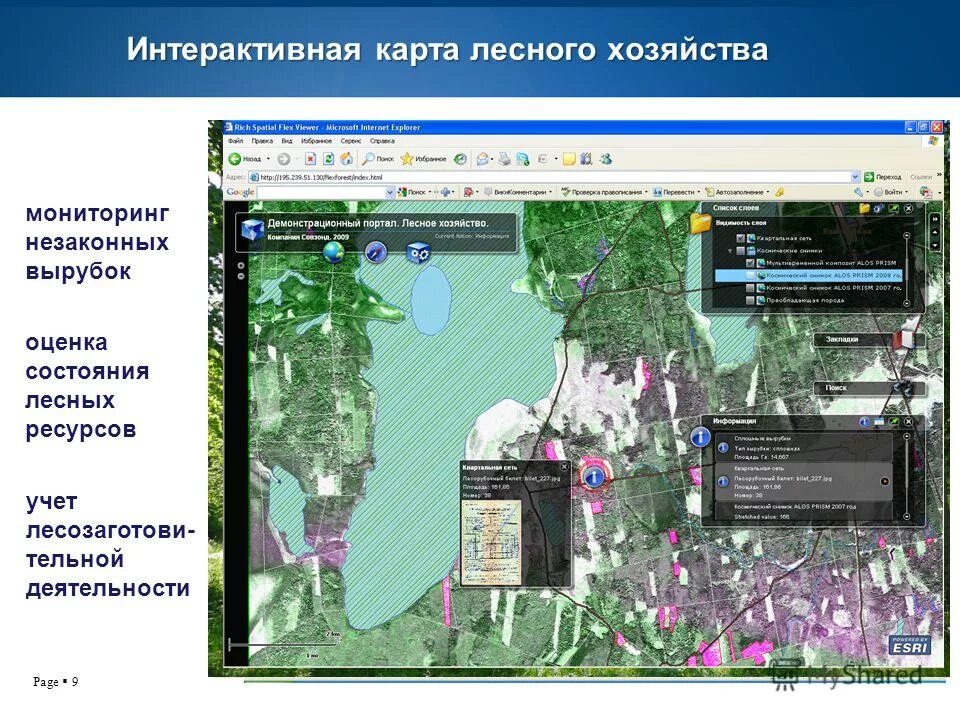Image resolution: width=960 pixels, height=720 pixels.
Task: Minimize the Список слоев panel with green arrow icon
Action: (894, 208)
